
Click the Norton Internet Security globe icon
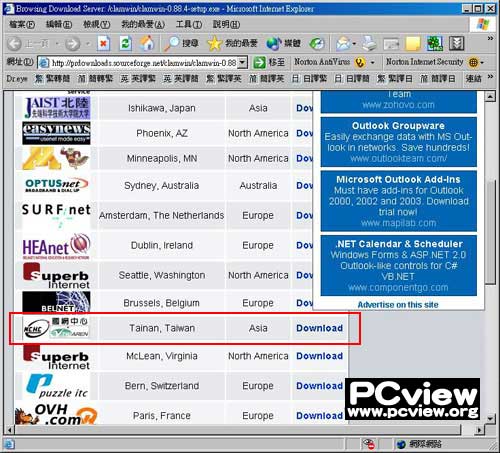(473, 62)
